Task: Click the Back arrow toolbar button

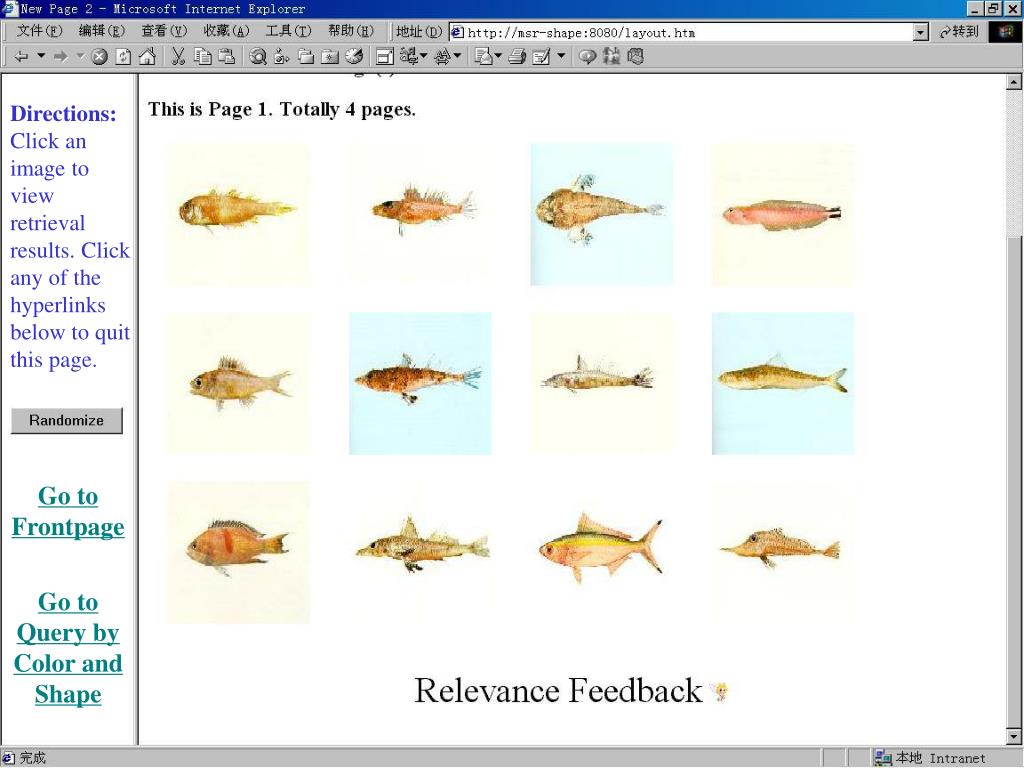Action: pyautogui.click(x=21, y=57)
